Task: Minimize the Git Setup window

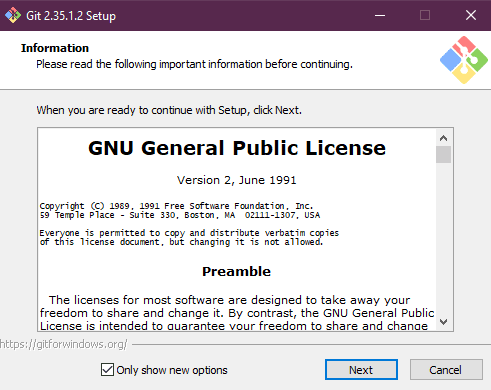Action: [x=380, y=15]
